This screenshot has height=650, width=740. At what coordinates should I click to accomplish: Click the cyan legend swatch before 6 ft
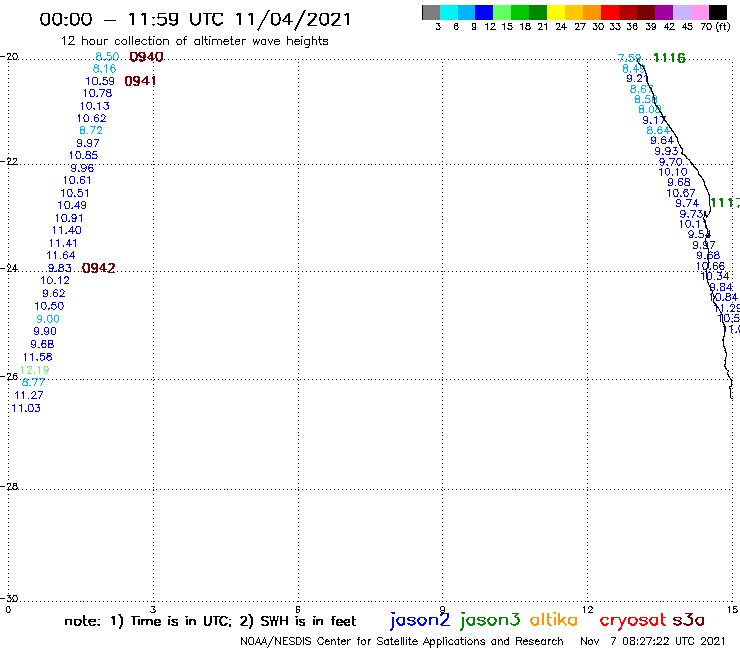(449, 13)
